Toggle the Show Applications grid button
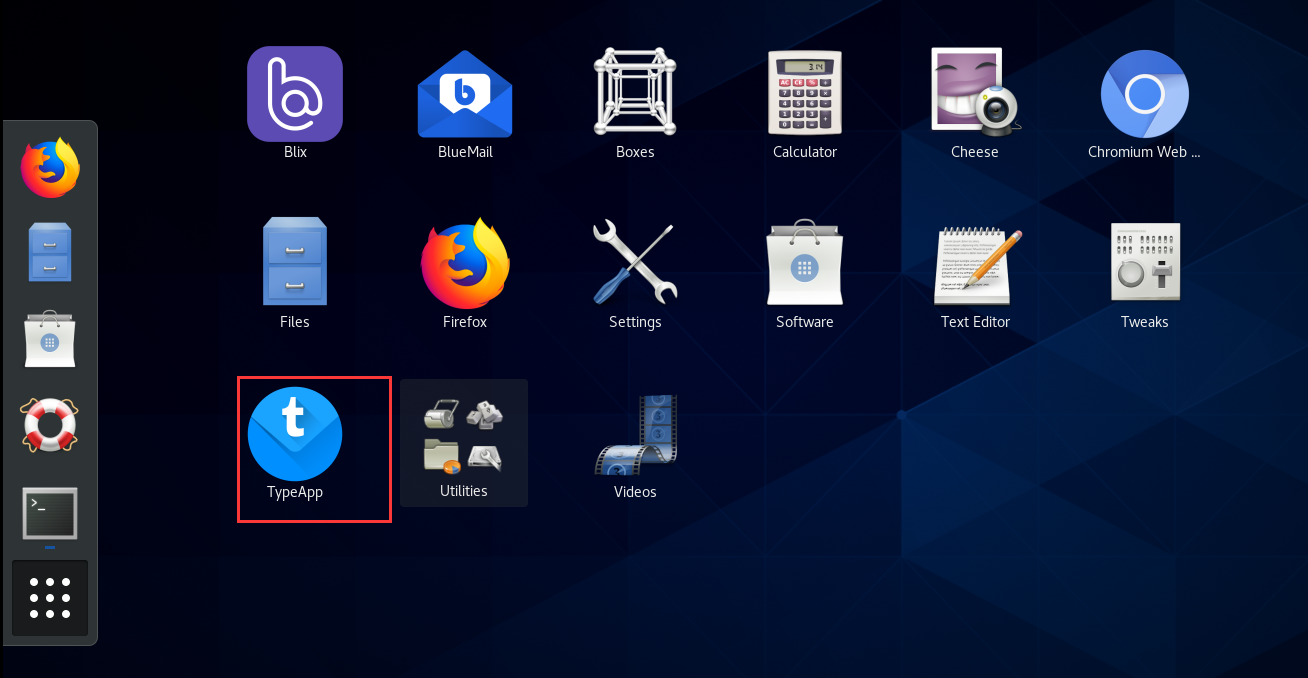This screenshot has height=678, width=1308. pos(50,598)
